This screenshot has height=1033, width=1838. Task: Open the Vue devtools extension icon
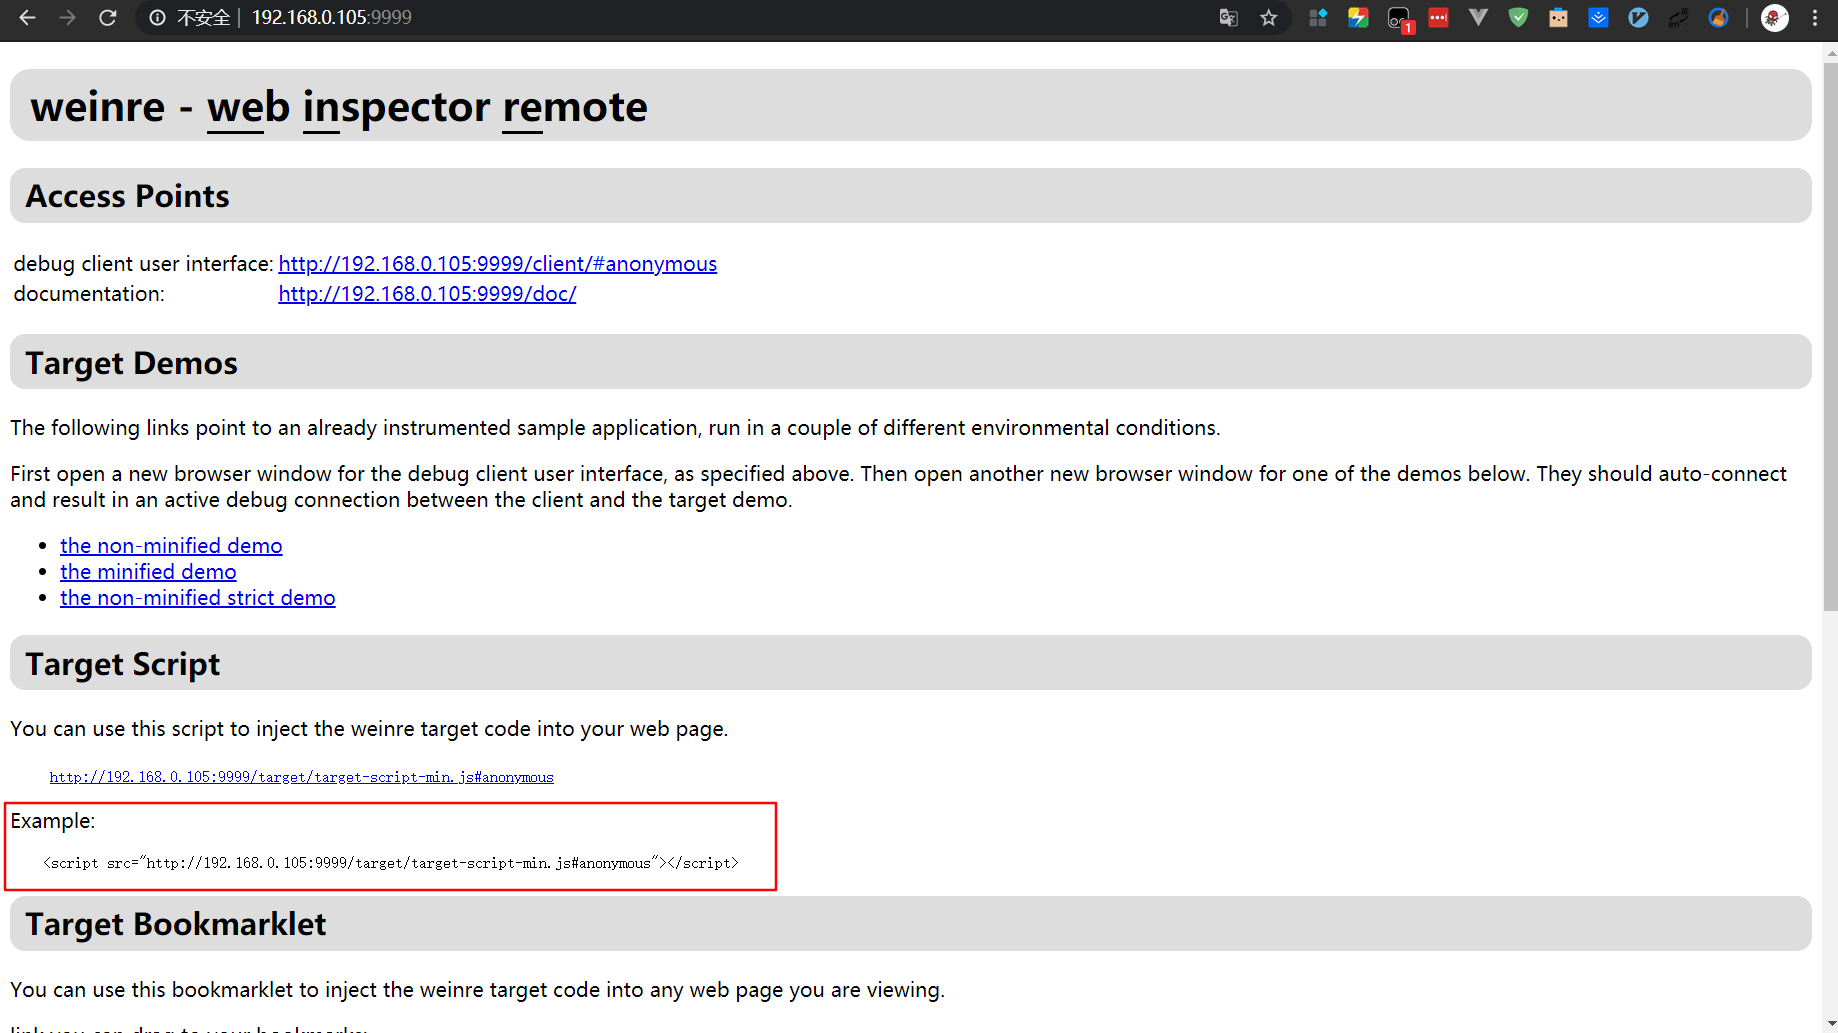pyautogui.click(x=1478, y=18)
